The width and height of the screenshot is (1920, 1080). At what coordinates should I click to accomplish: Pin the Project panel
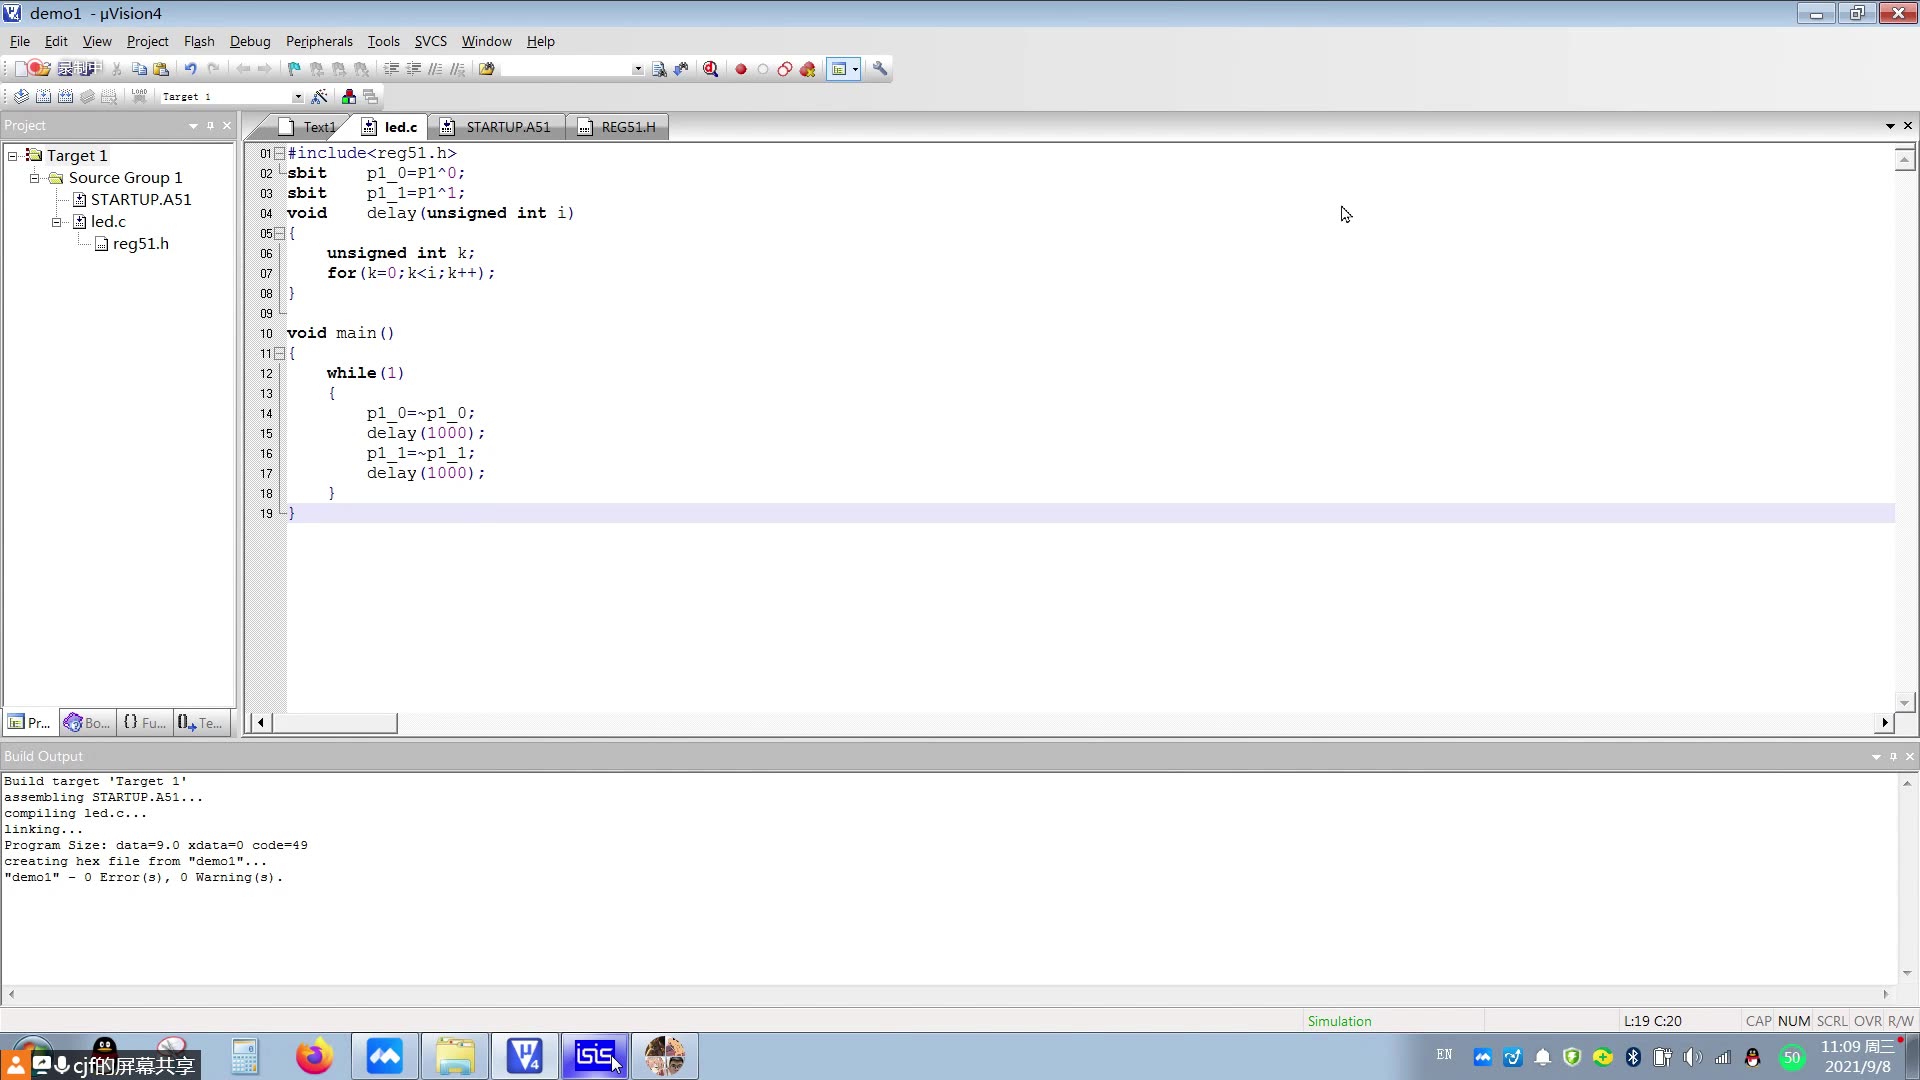tap(210, 126)
